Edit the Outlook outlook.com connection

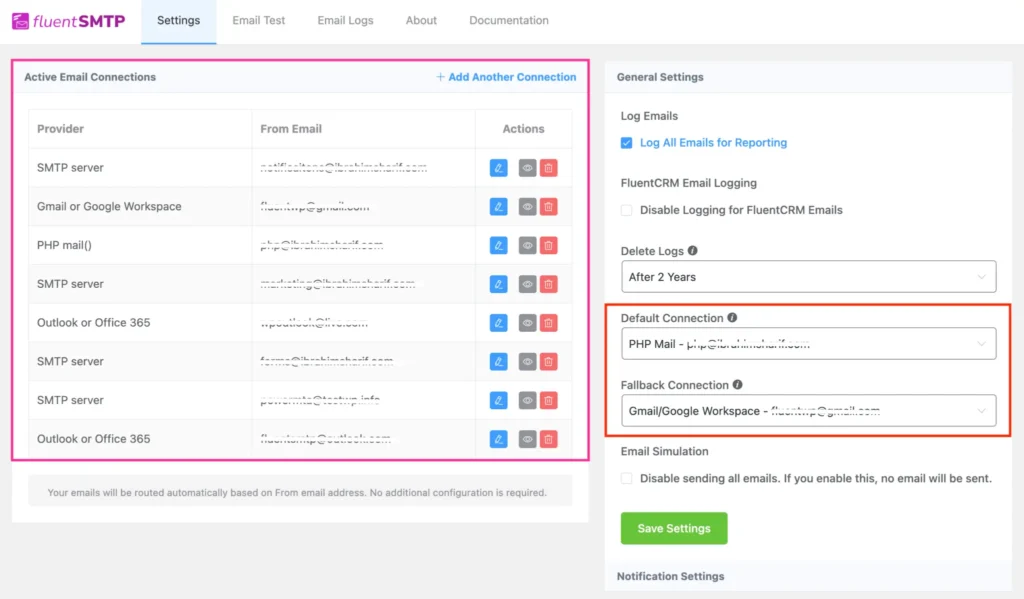(498, 439)
